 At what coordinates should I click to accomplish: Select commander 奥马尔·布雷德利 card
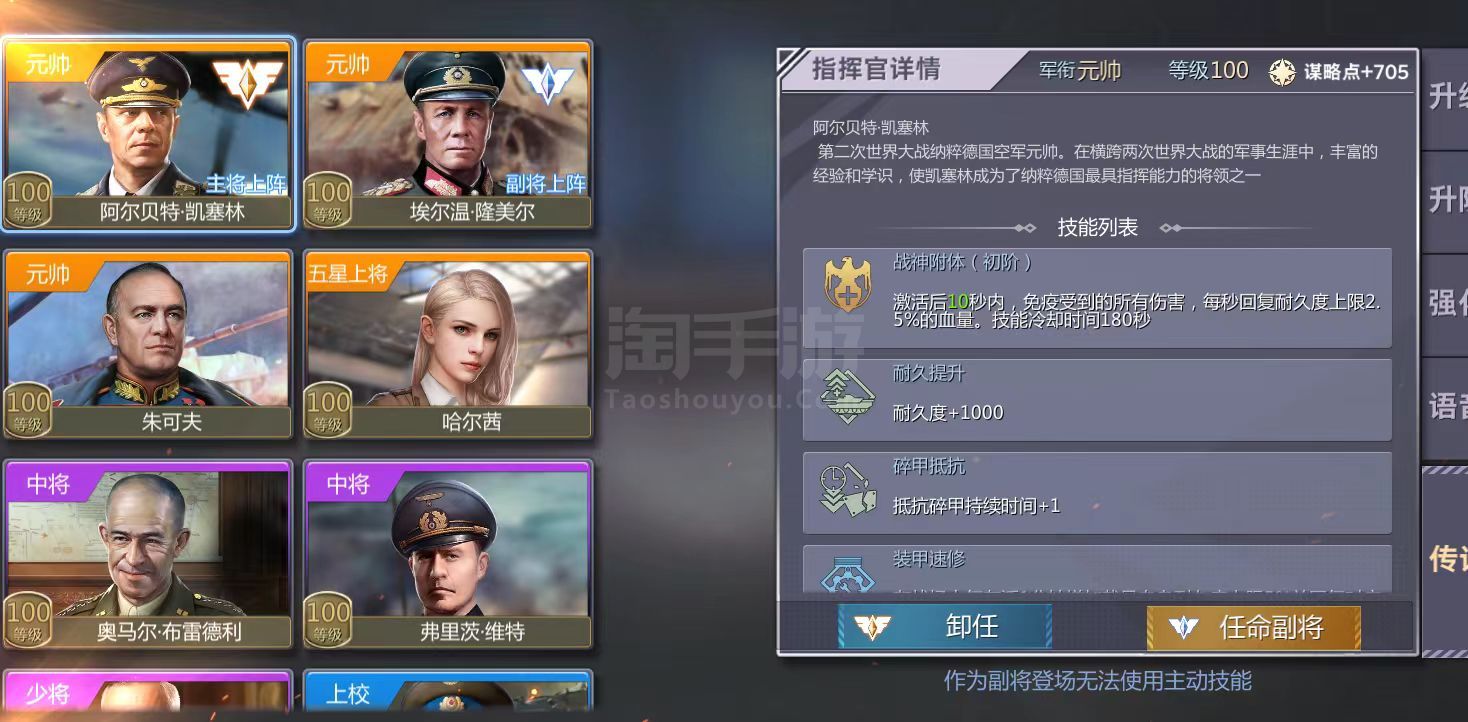[x=148, y=554]
